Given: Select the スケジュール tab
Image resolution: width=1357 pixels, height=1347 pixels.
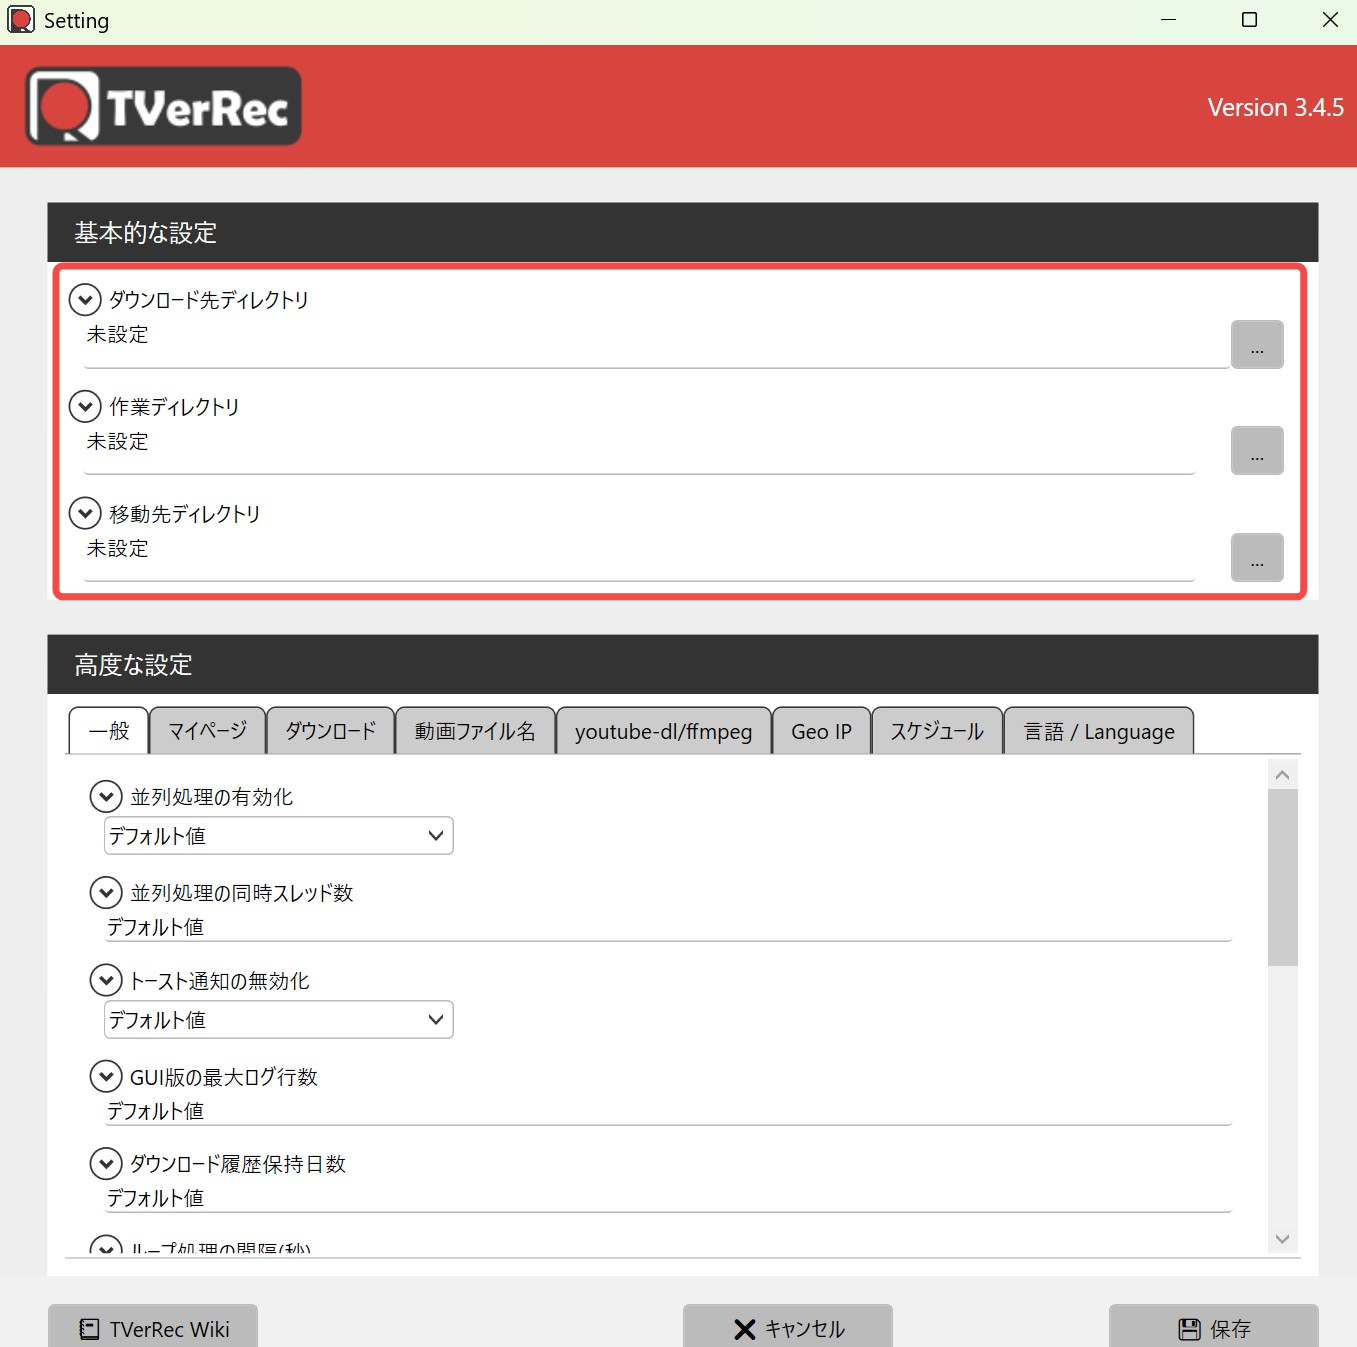Looking at the screenshot, I should (x=937, y=731).
